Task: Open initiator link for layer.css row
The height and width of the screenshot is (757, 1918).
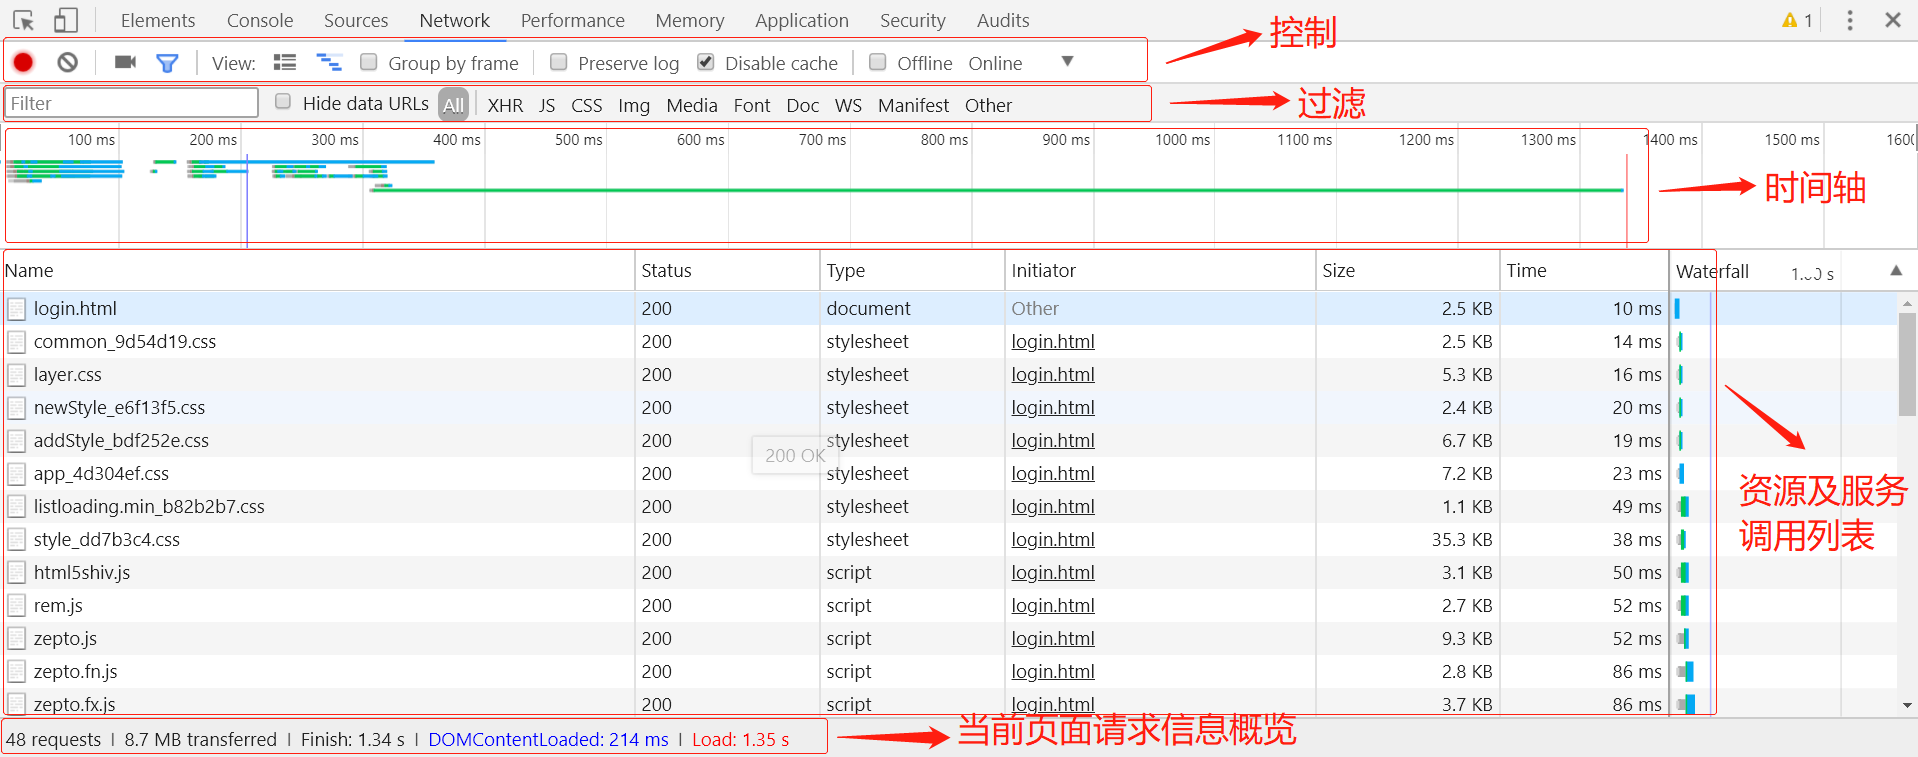Action: (x=1053, y=375)
